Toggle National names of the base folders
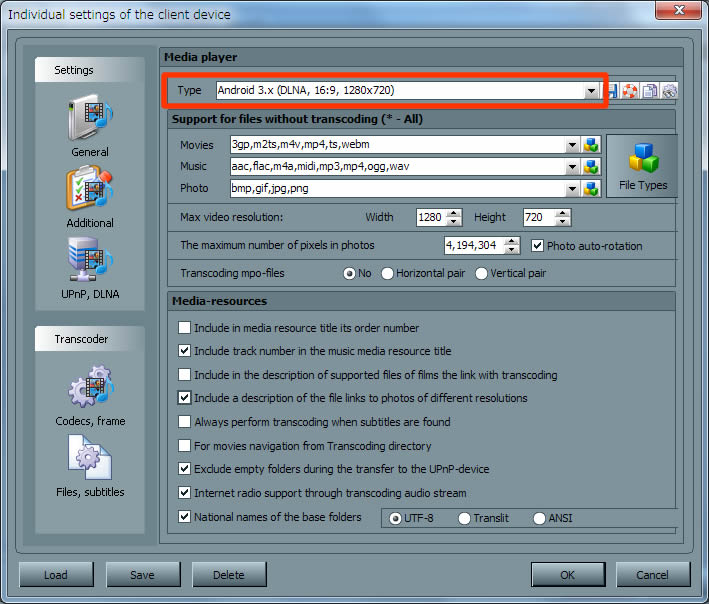 184,516
